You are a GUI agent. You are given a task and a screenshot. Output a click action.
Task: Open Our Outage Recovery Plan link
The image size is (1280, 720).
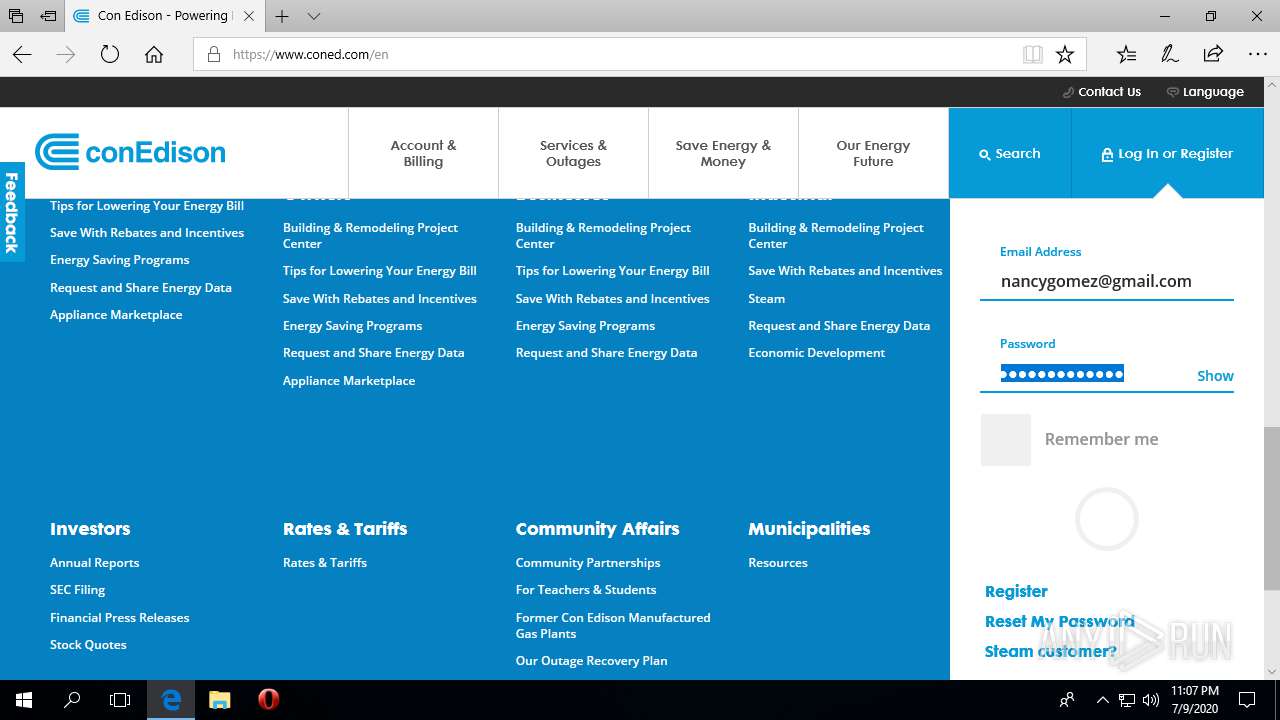[592, 661]
